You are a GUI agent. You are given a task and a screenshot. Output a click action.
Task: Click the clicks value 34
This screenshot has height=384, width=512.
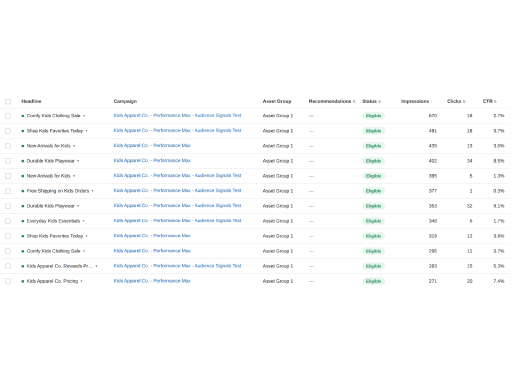tap(469, 161)
